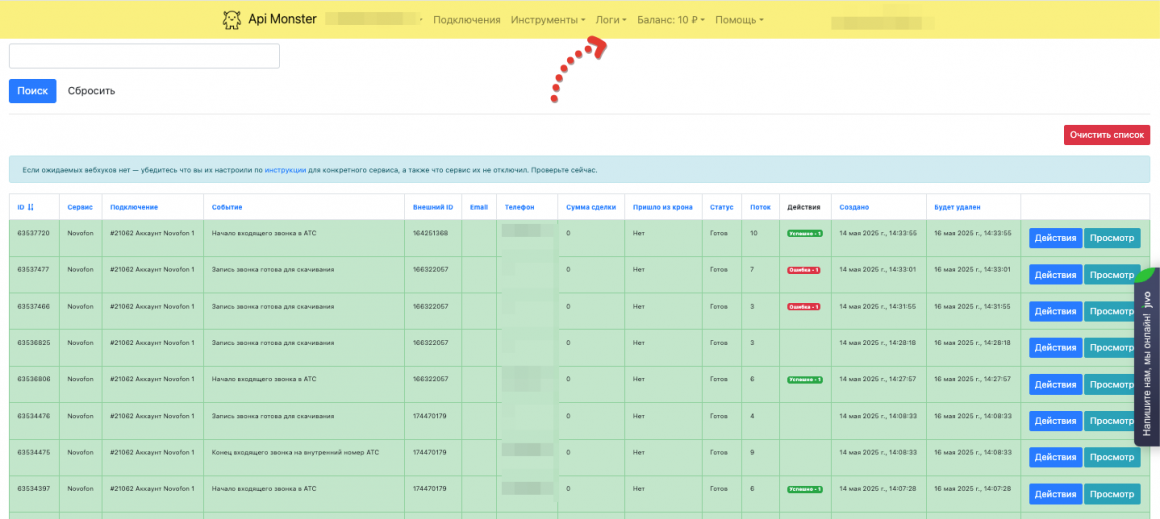Select the ID cell 63537720

click(33, 233)
